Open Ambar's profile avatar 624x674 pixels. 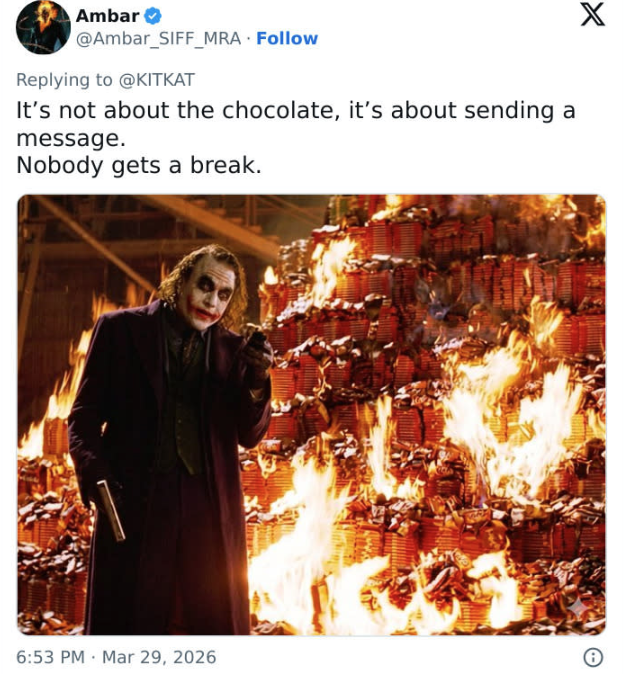click(42, 27)
